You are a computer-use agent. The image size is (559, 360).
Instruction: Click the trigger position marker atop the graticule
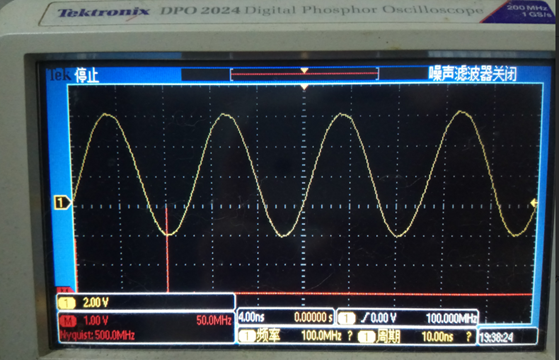click(x=304, y=87)
